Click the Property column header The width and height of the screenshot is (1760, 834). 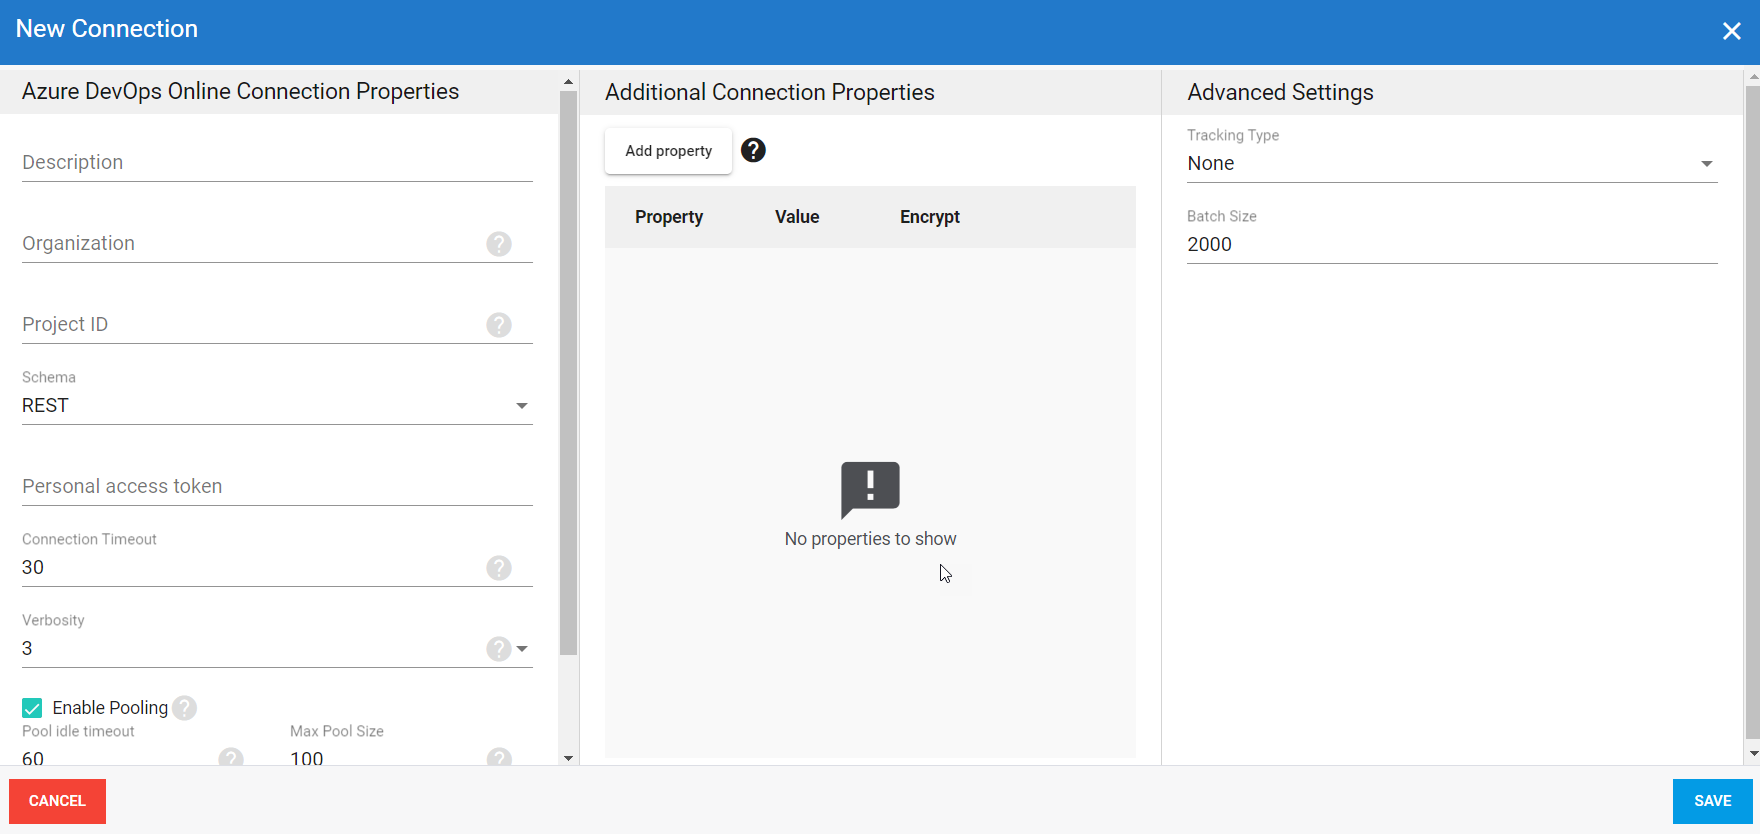pyautogui.click(x=669, y=217)
